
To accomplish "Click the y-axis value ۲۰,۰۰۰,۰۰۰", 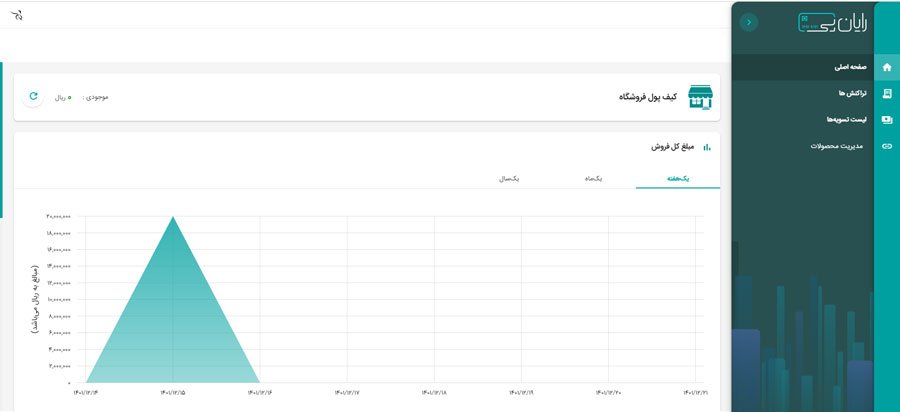I will click(59, 216).
